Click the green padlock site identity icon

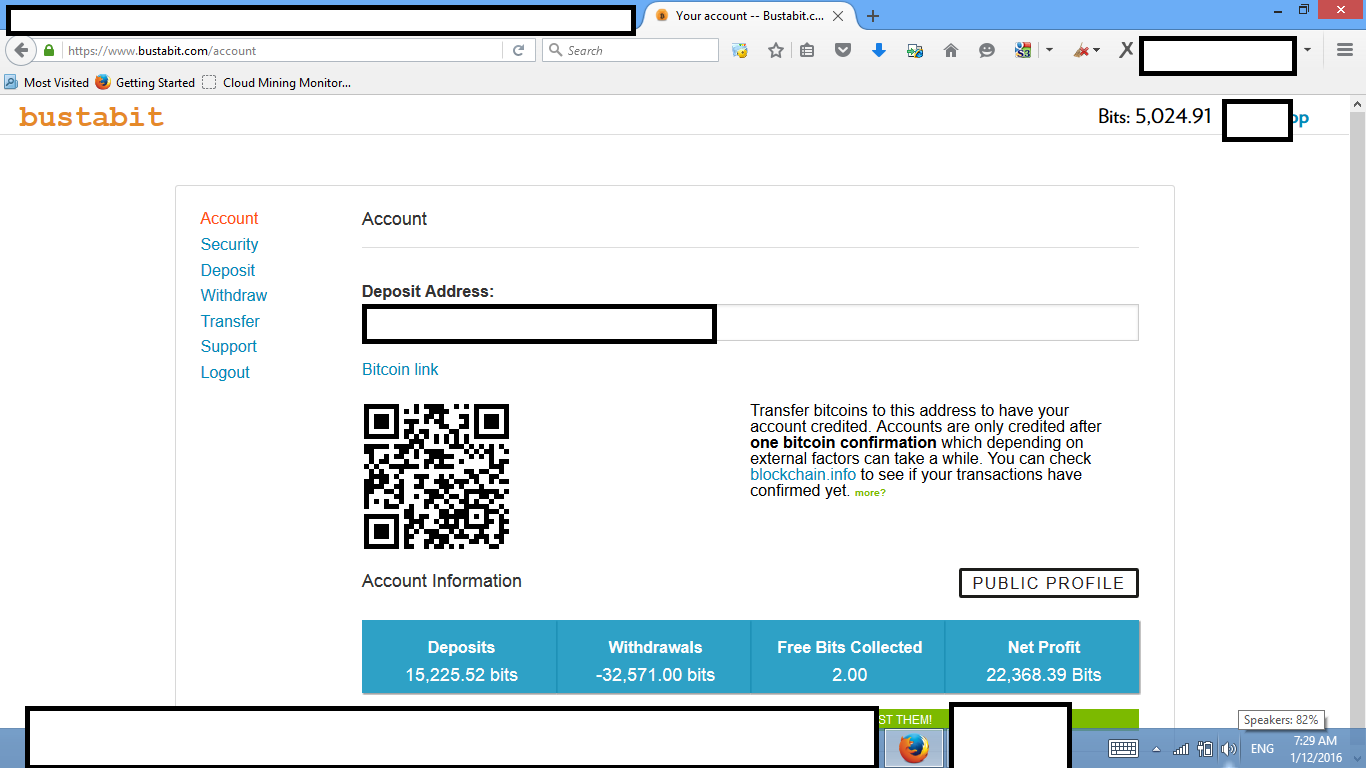click(48, 50)
